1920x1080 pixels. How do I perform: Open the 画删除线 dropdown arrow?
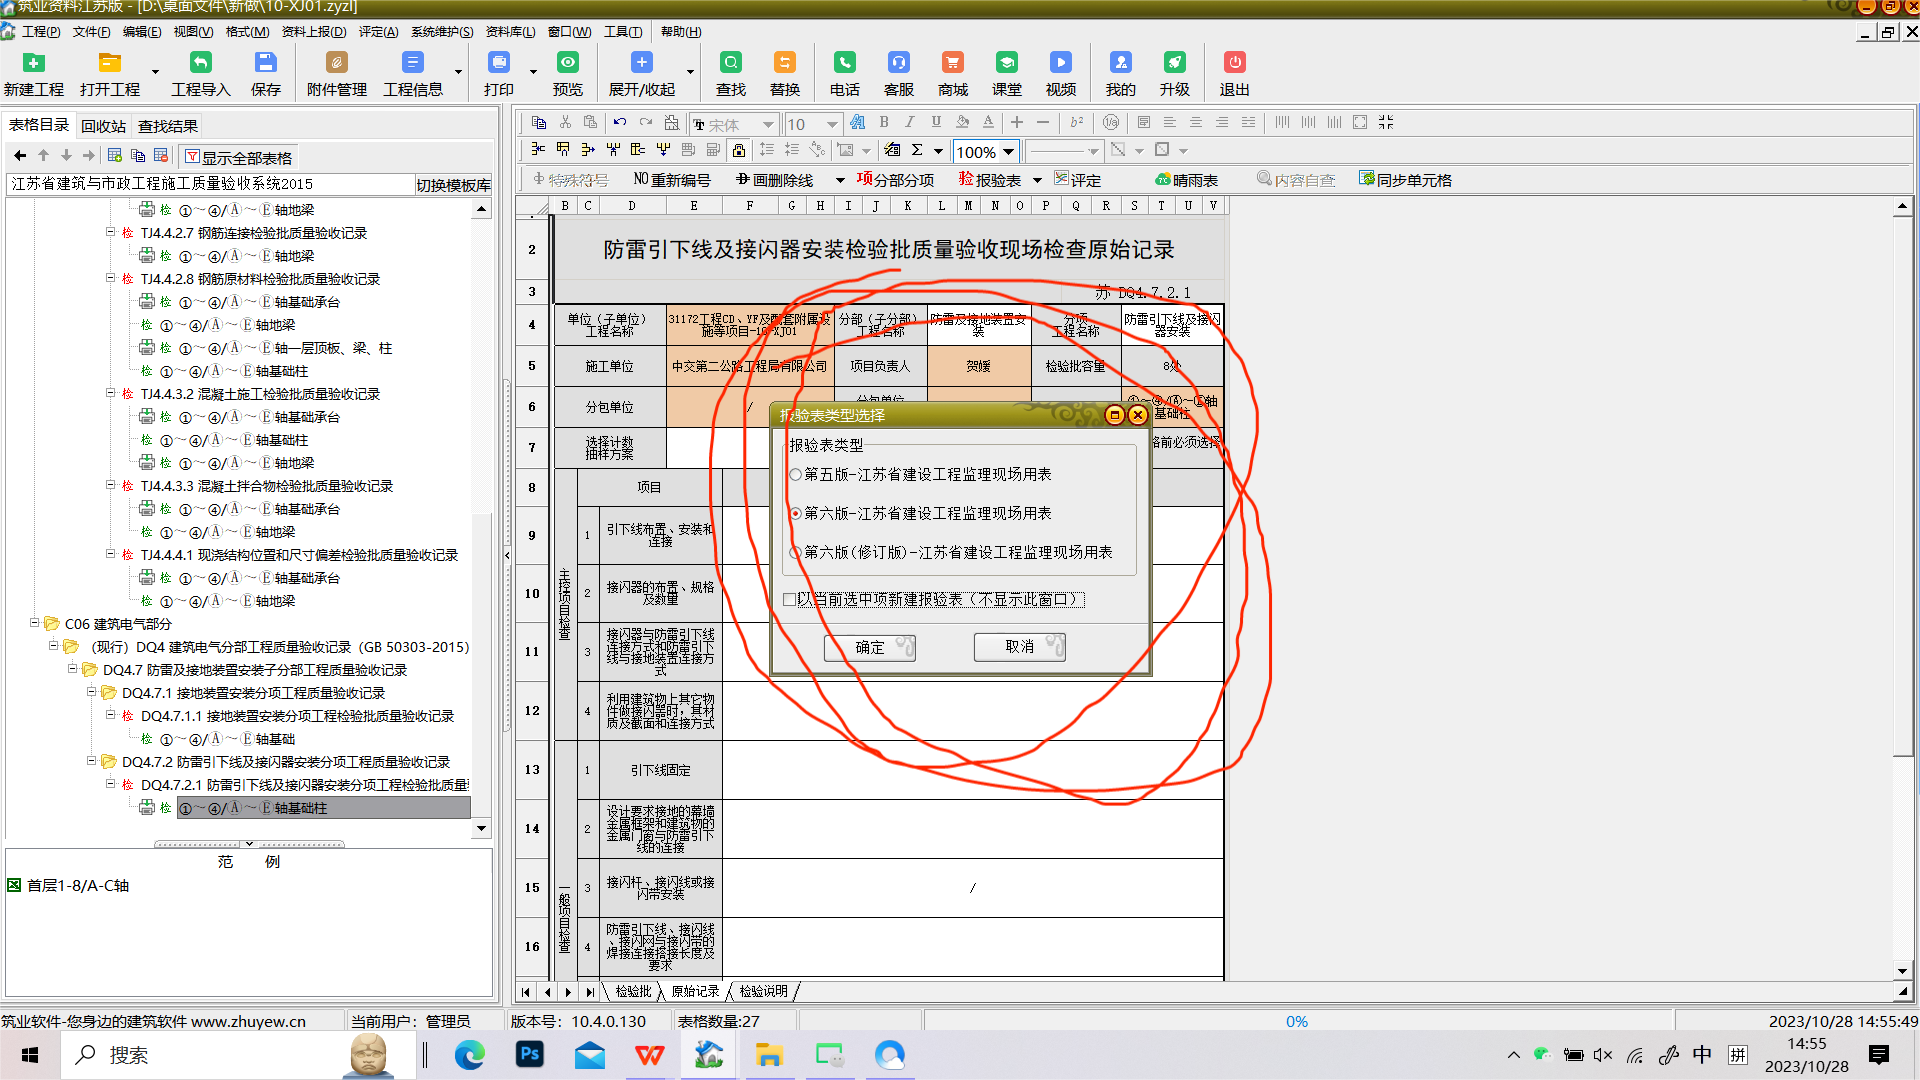(840, 180)
